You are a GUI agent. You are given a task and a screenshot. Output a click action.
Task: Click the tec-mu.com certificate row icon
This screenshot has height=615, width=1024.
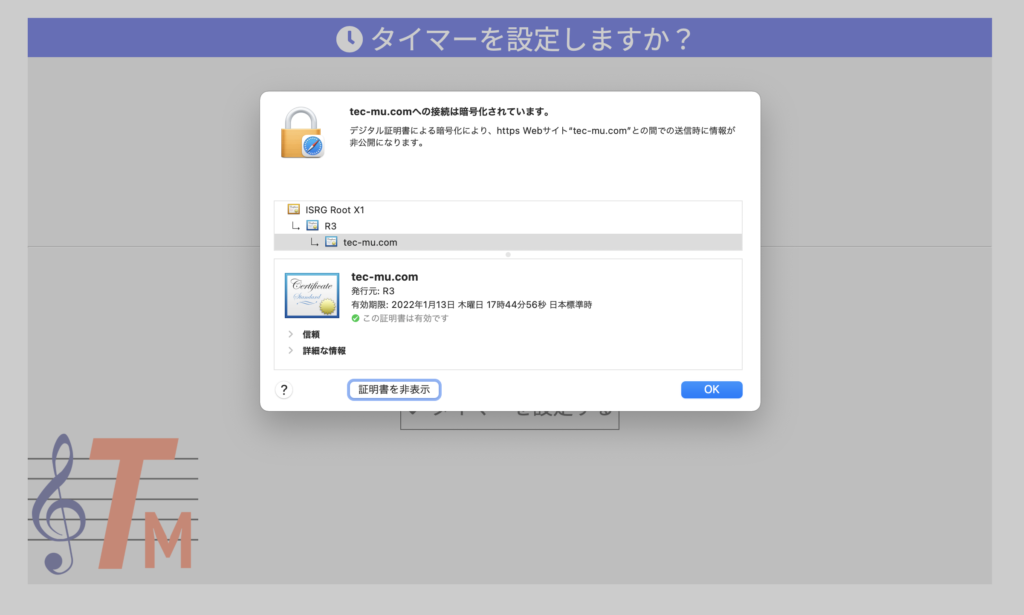coord(332,242)
